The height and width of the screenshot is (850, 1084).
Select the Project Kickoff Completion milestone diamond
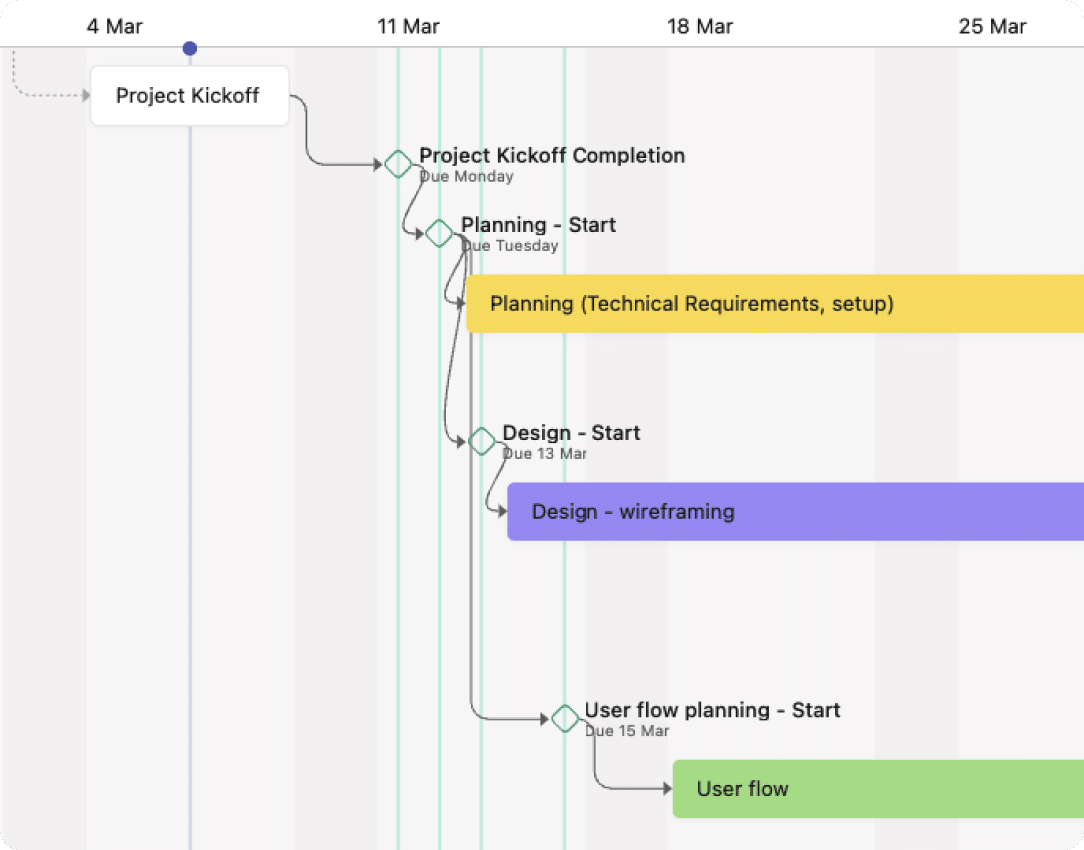tap(398, 164)
